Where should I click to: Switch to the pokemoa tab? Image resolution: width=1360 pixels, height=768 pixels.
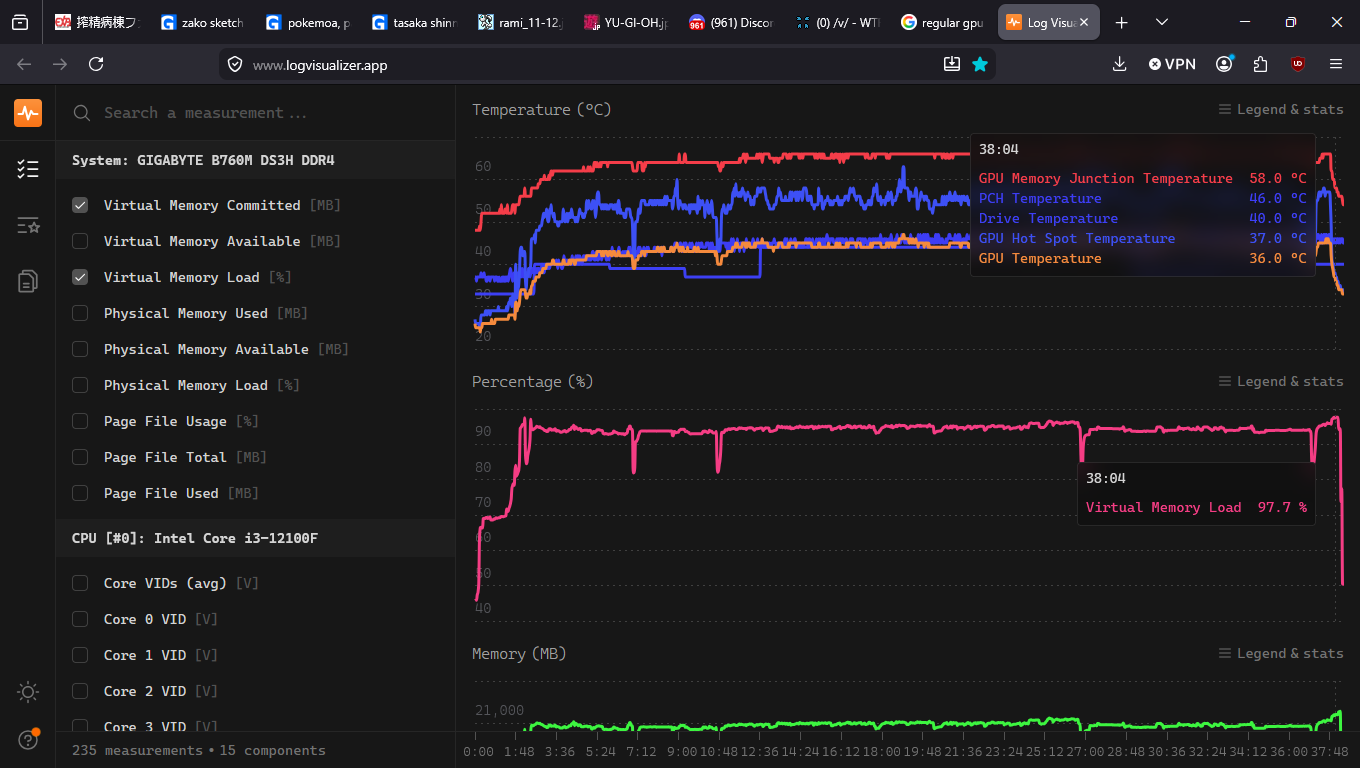click(x=307, y=22)
